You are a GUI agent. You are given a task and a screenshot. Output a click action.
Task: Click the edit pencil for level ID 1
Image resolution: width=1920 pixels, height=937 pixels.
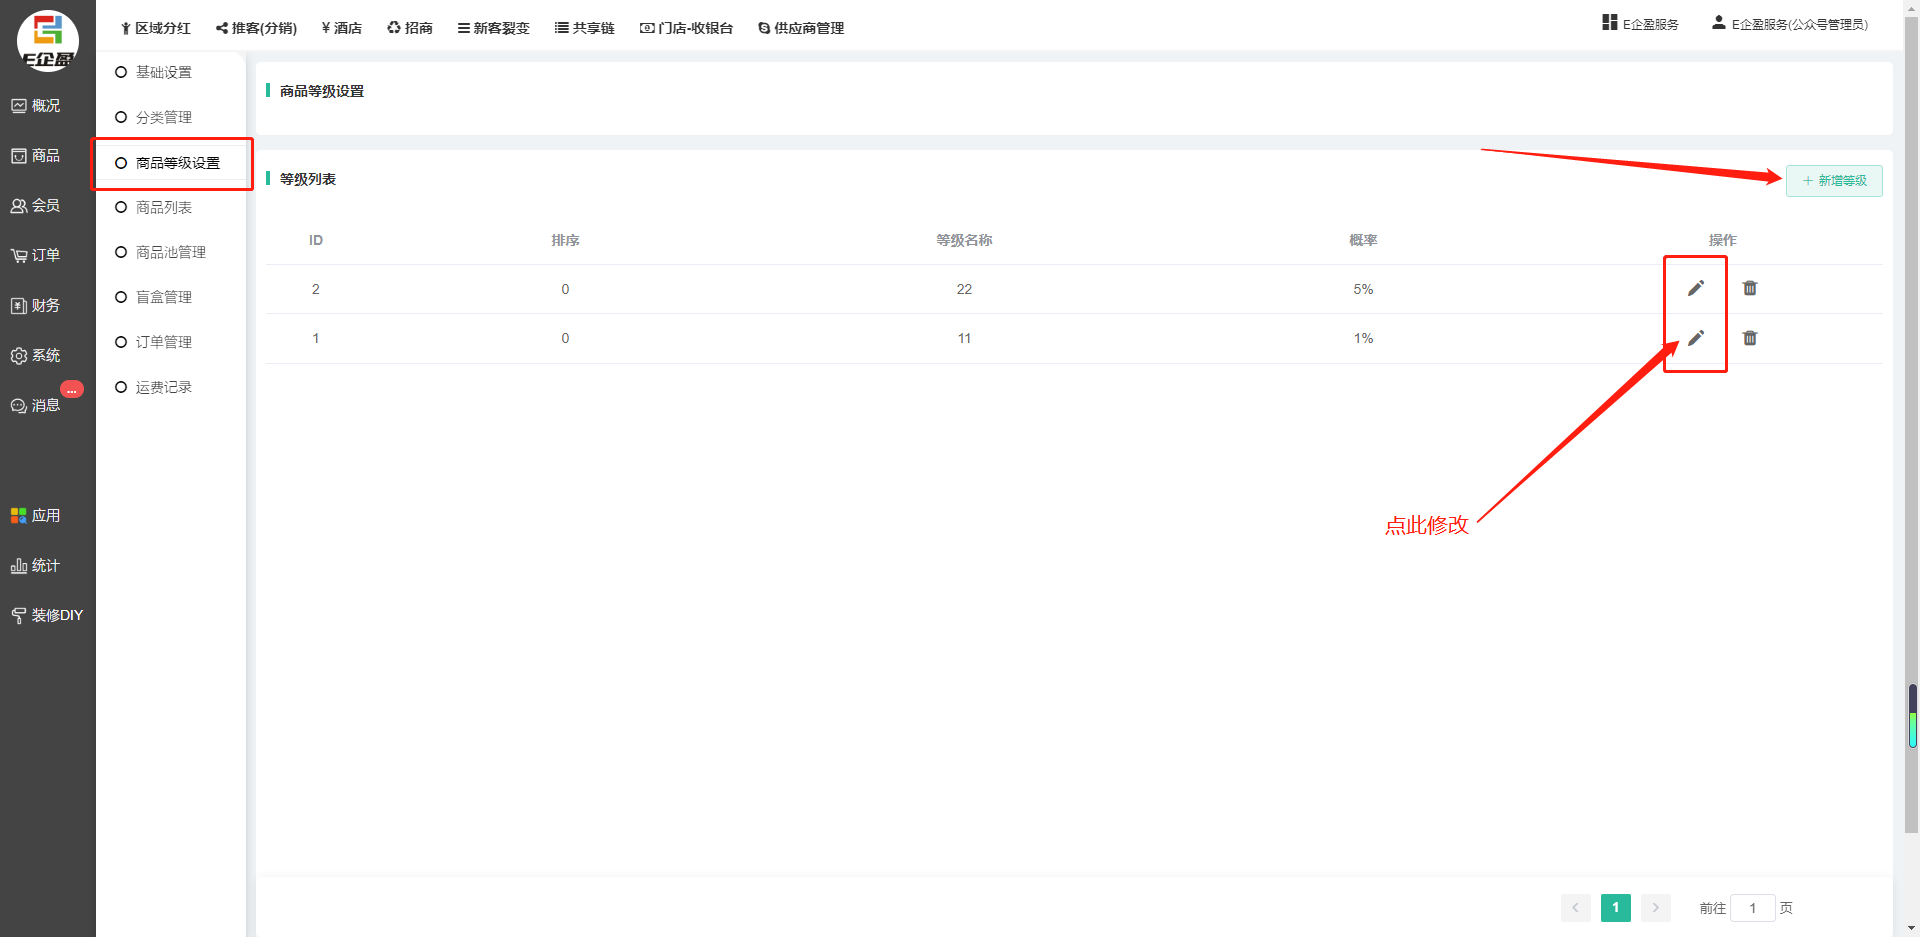(x=1695, y=338)
